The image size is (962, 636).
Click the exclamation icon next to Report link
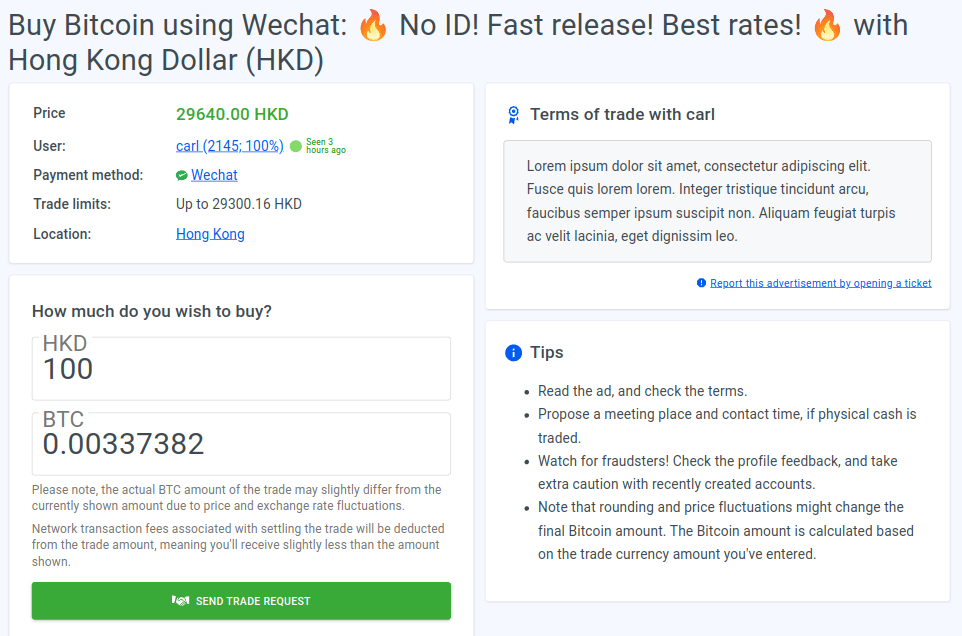(x=701, y=283)
